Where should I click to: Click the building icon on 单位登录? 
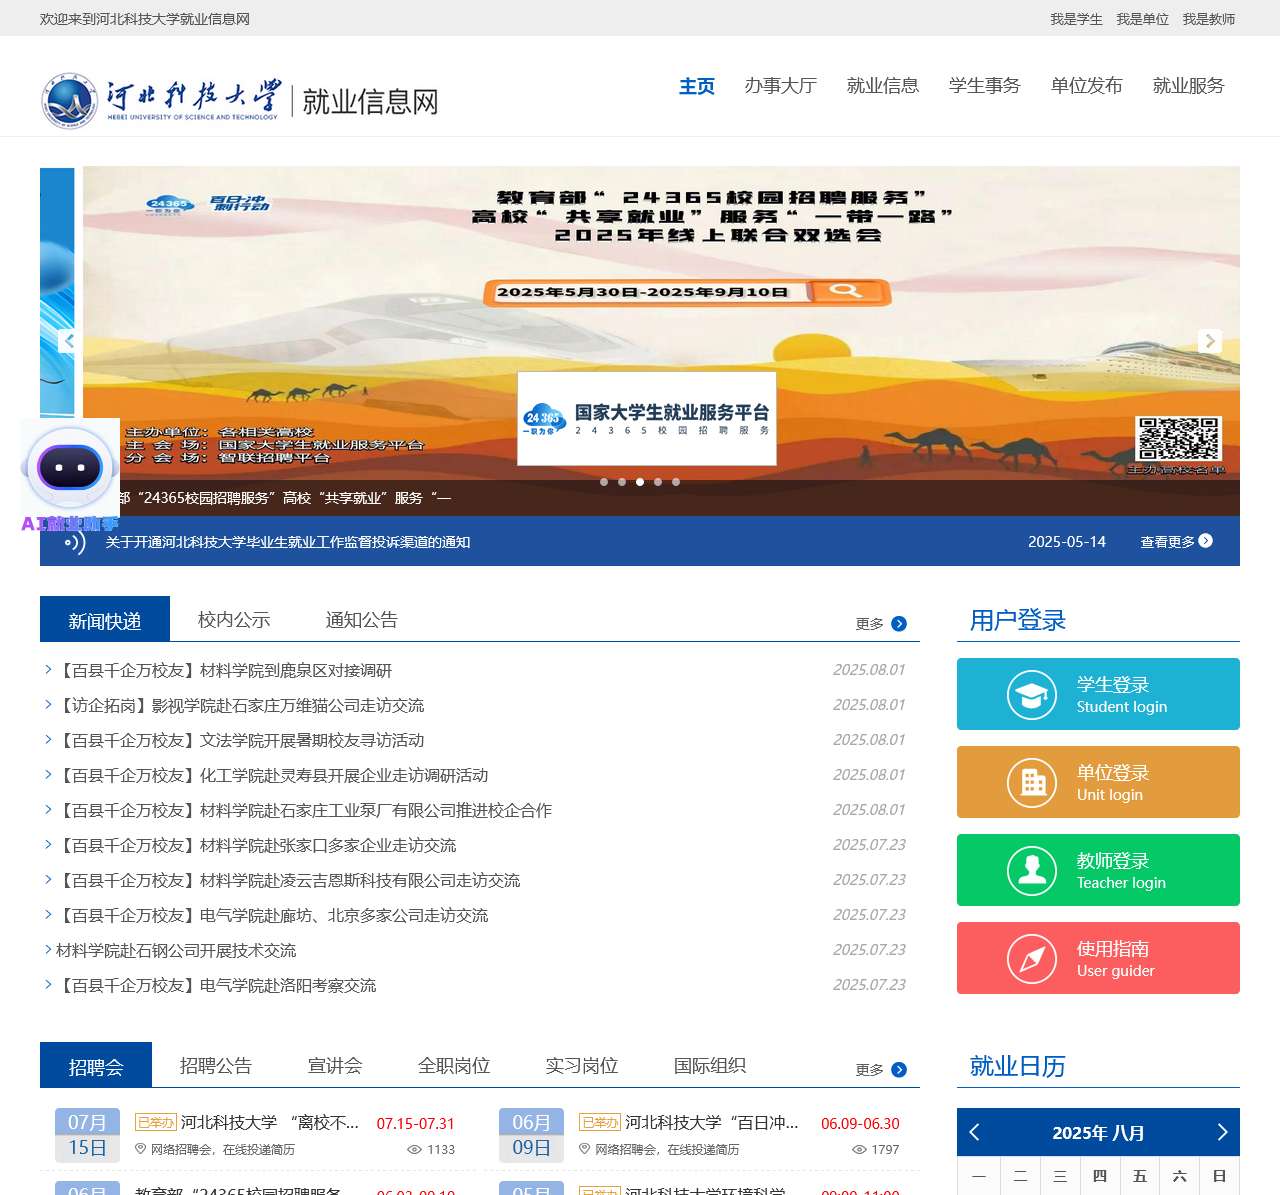click(x=1032, y=782)
